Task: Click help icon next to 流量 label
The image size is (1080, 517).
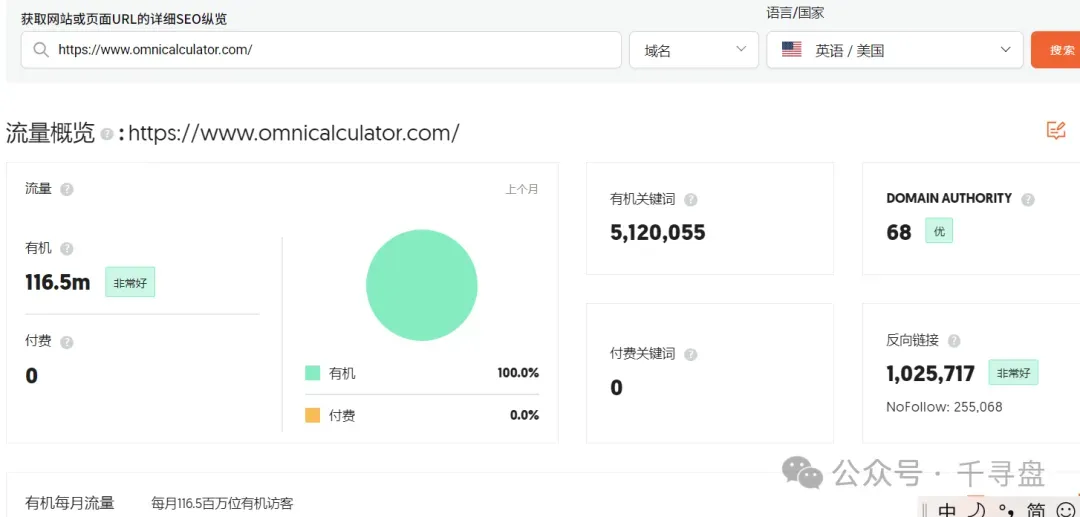Action: pyautogui.click(x=66, y=189)
